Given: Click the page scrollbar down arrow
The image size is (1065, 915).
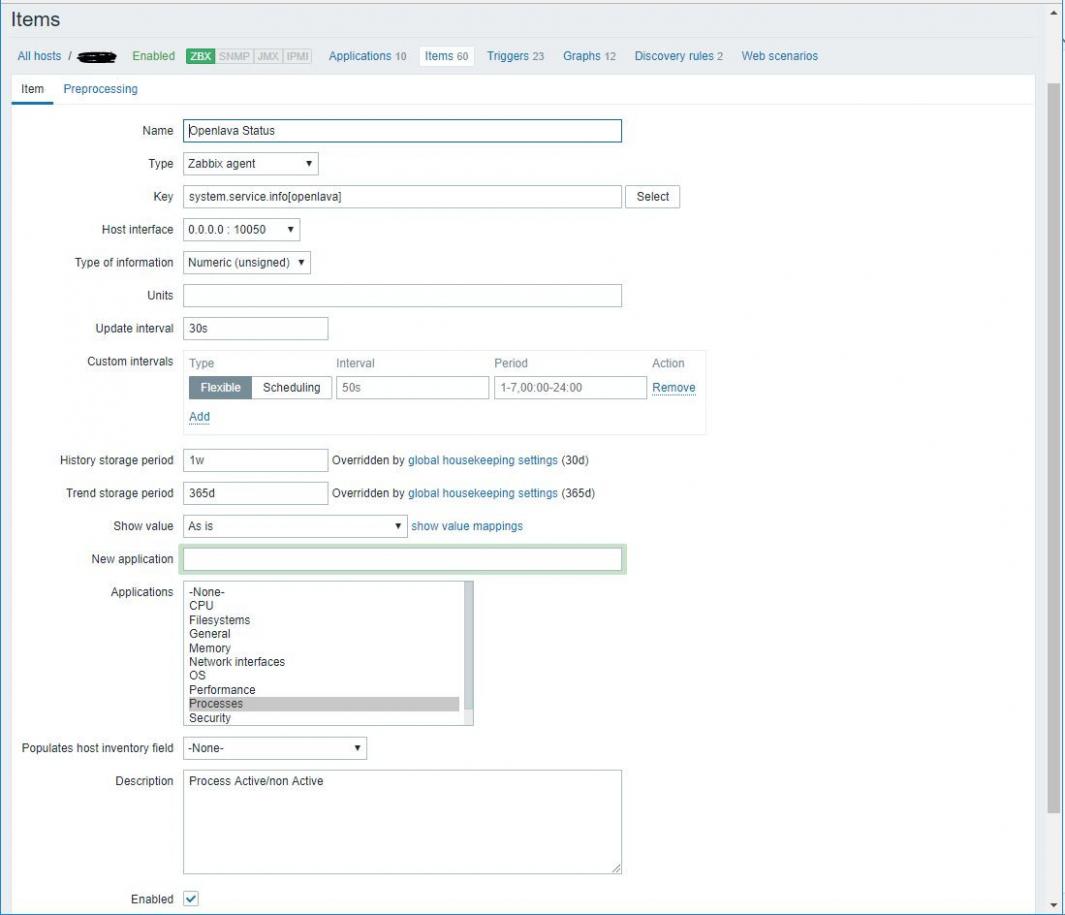Looking at the screenshot, I should click(1053, 905).
